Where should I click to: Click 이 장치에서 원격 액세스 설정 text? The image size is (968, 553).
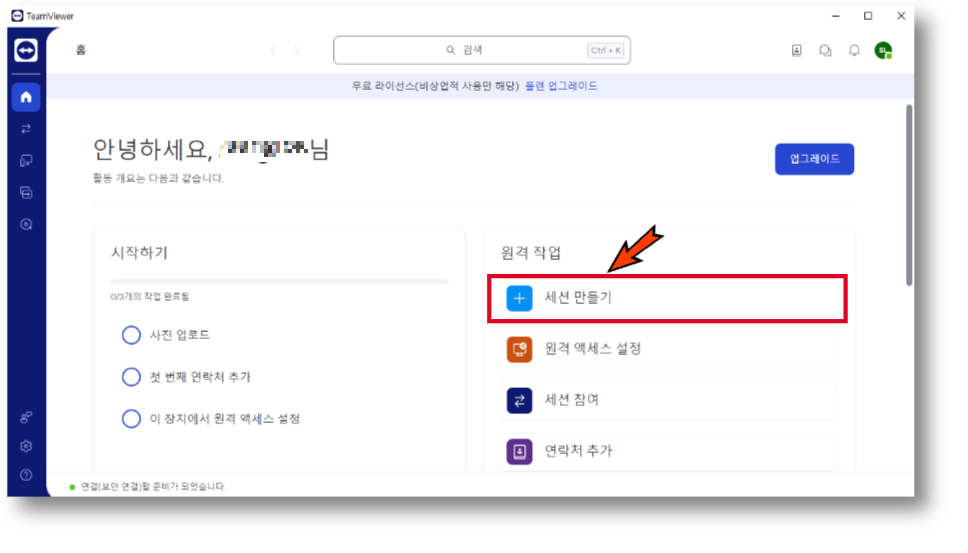tap(225, 418)
